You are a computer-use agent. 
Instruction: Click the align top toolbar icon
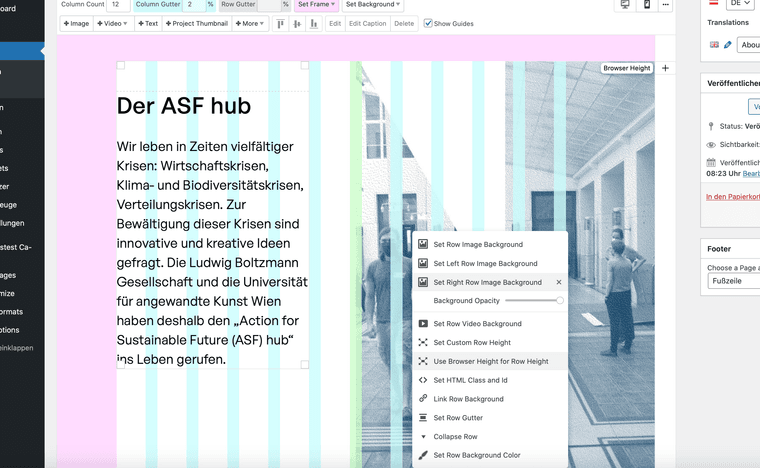(x=281, y=23)
